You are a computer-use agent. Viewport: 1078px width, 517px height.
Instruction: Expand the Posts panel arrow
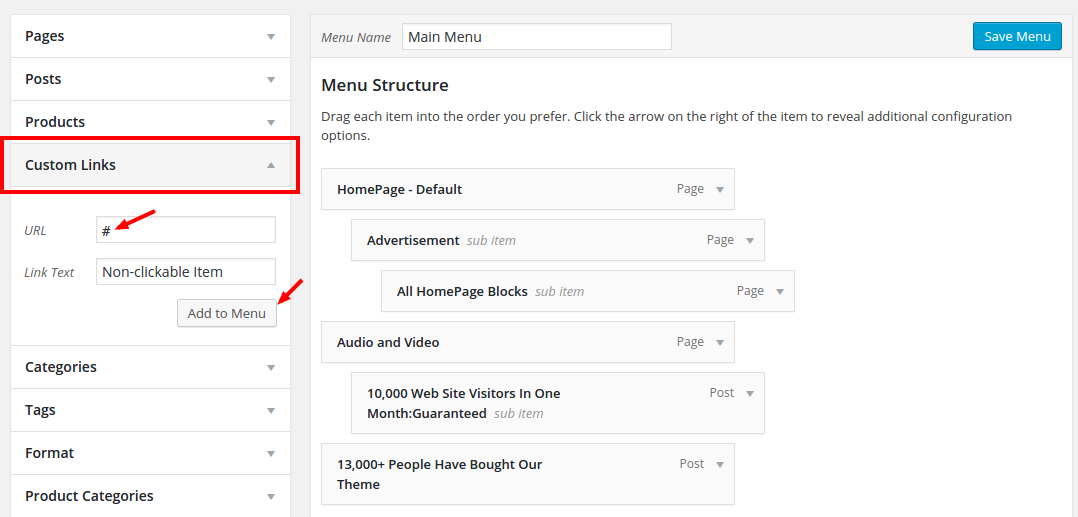(271, 80)
